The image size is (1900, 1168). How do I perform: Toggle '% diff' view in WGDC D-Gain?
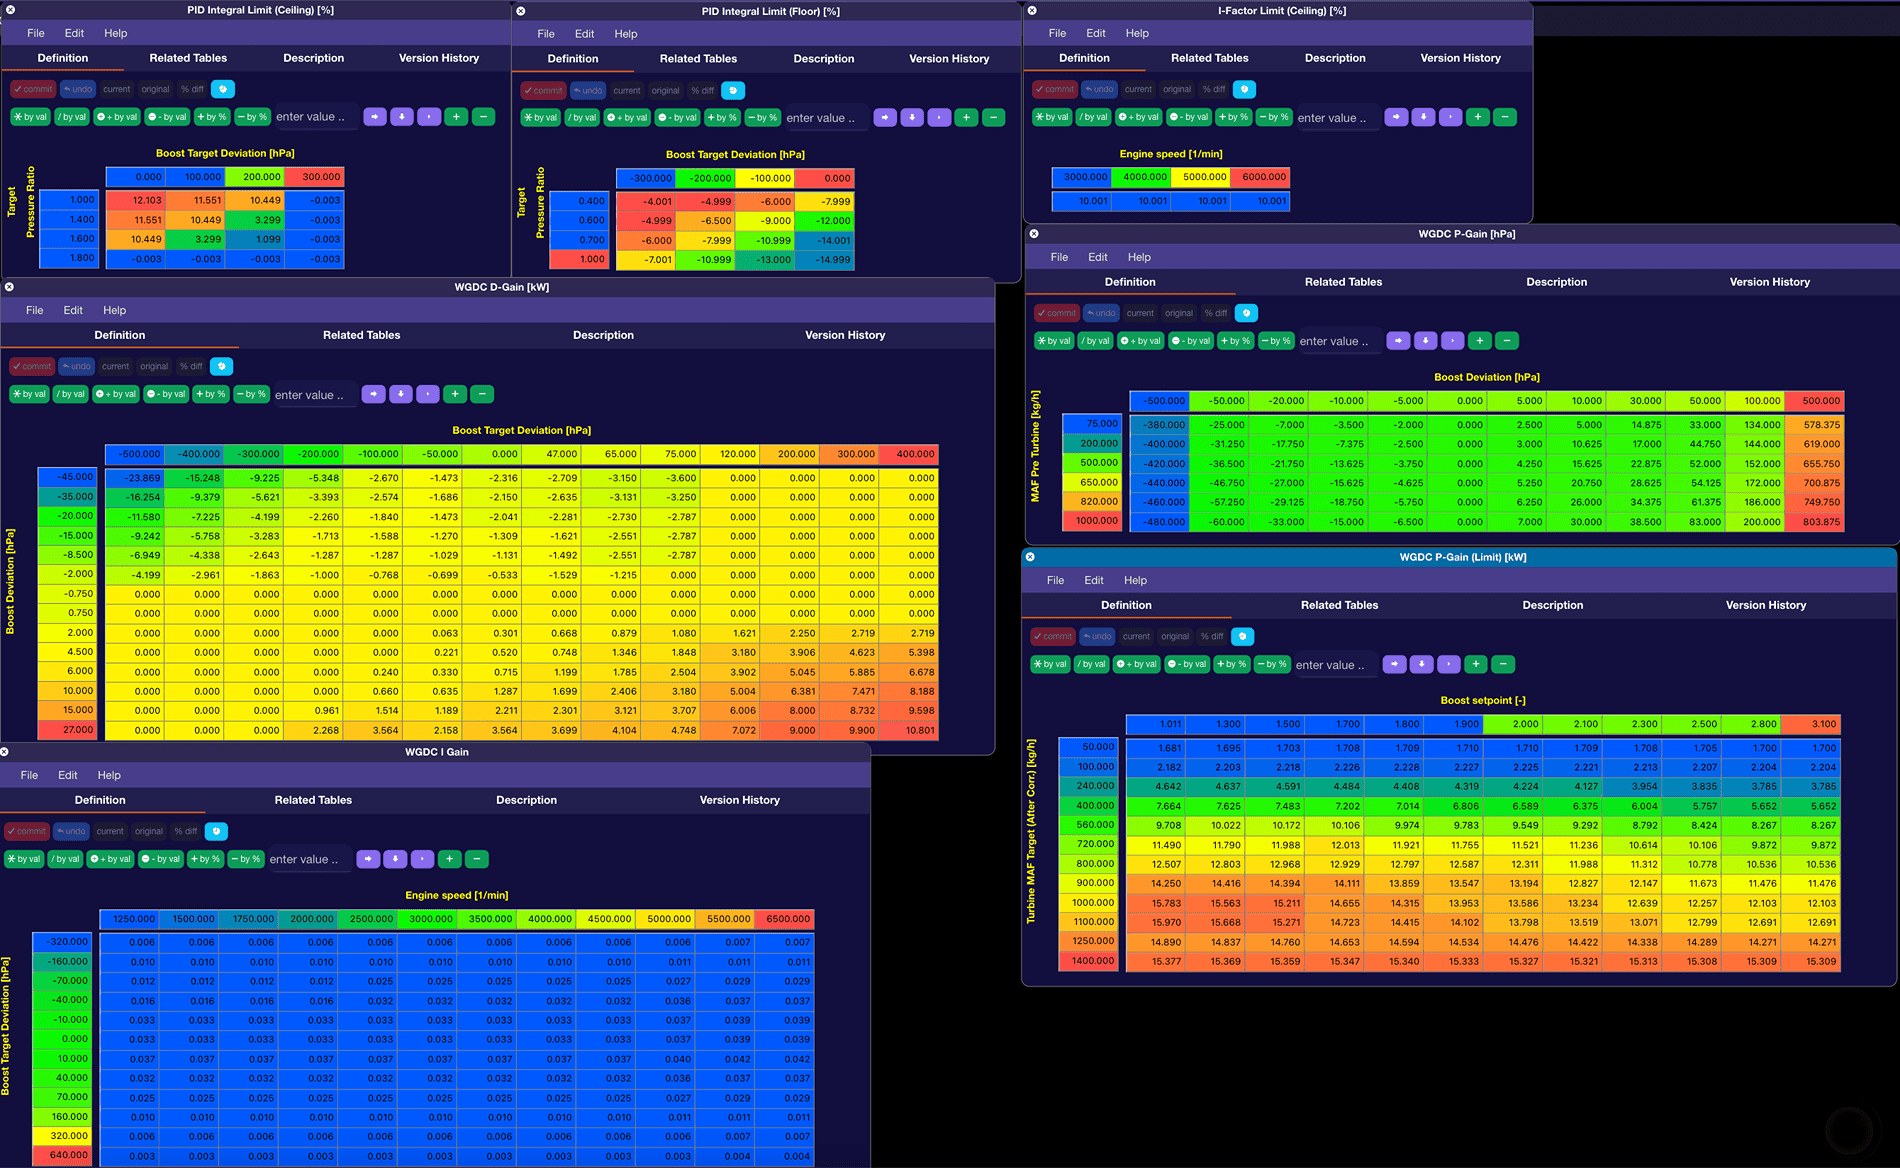pyautogui.click(x=191, y=366)
